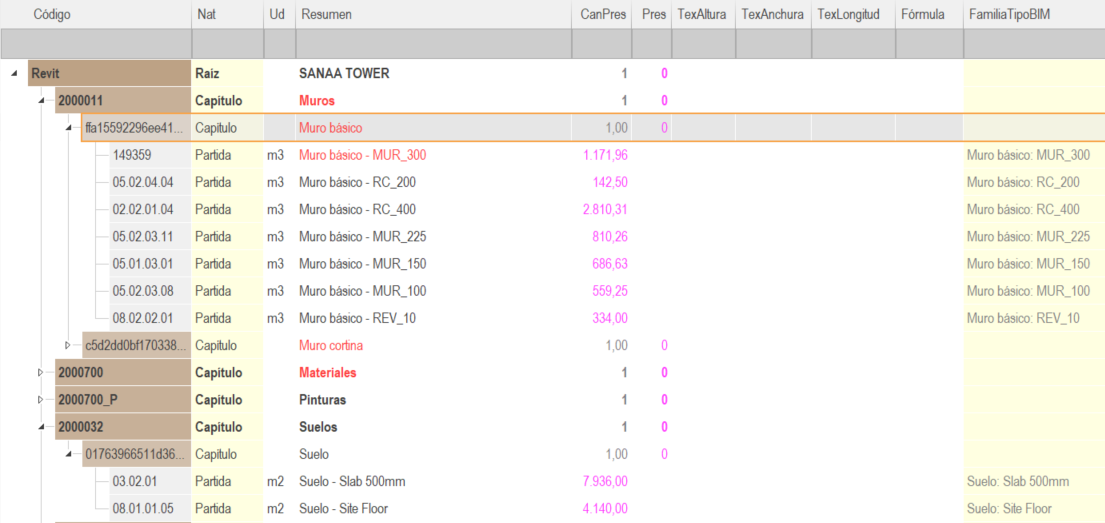Collapse chapter 2000011 Muros

42,101
